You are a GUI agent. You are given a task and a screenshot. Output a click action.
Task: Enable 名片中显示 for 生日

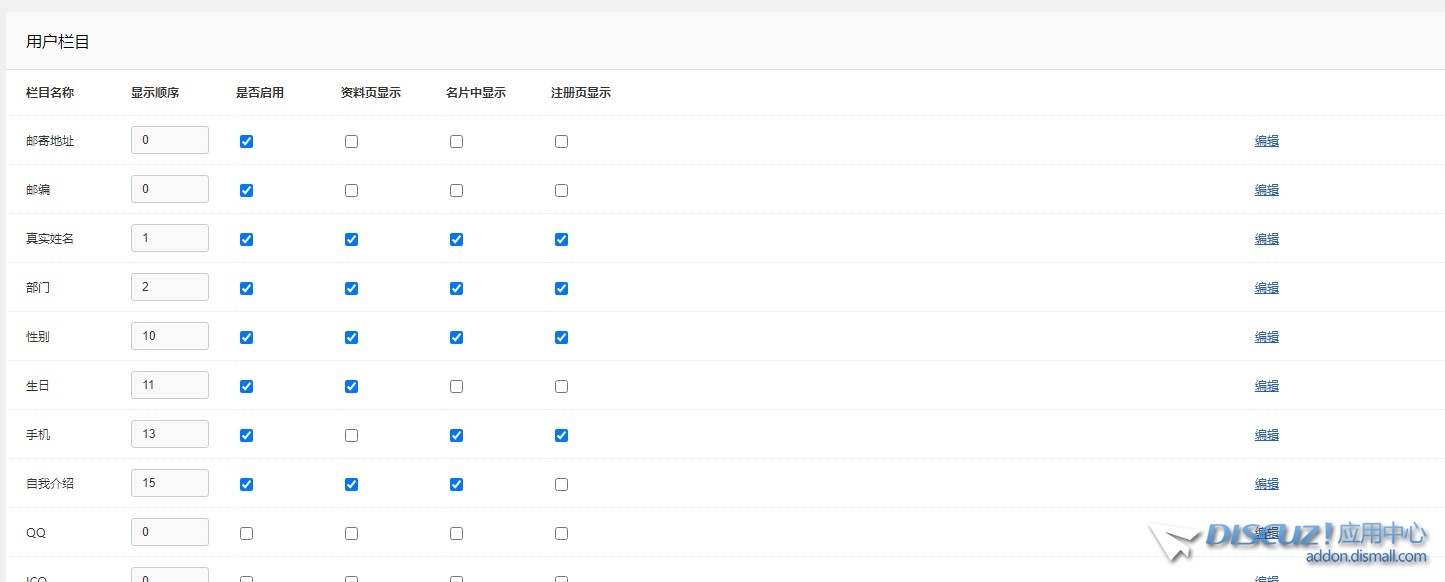click(456, 386)
